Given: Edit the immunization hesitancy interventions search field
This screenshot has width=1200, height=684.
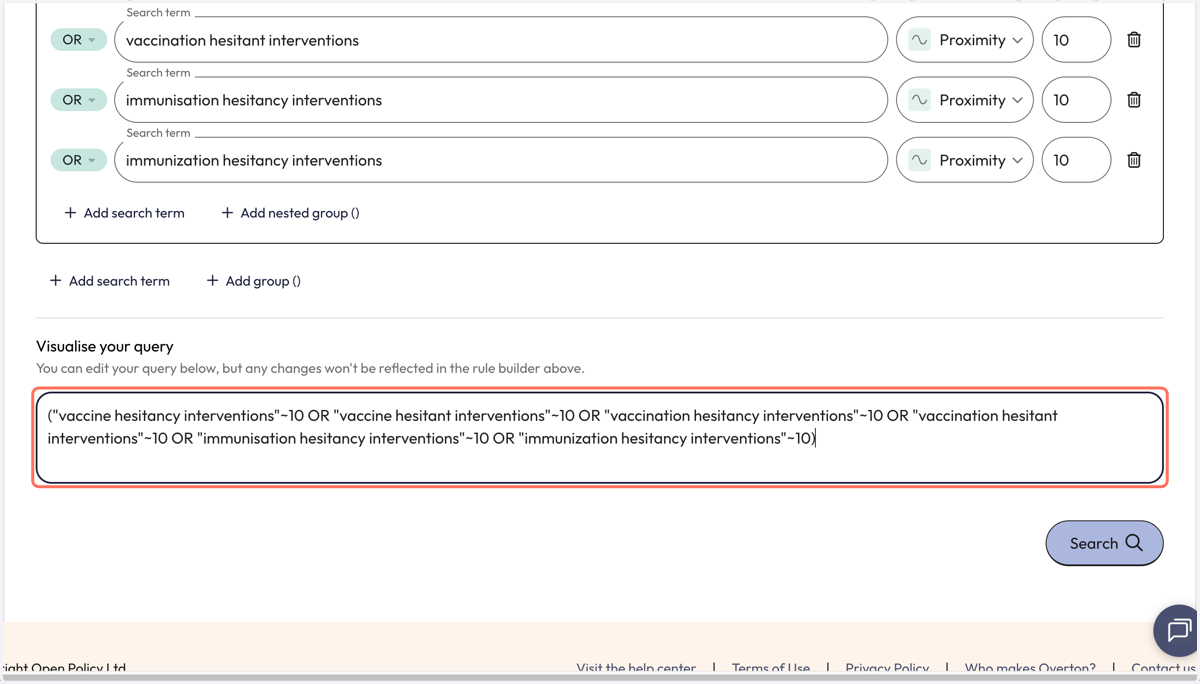Looking at the screenshot, I should click(501, 160).
